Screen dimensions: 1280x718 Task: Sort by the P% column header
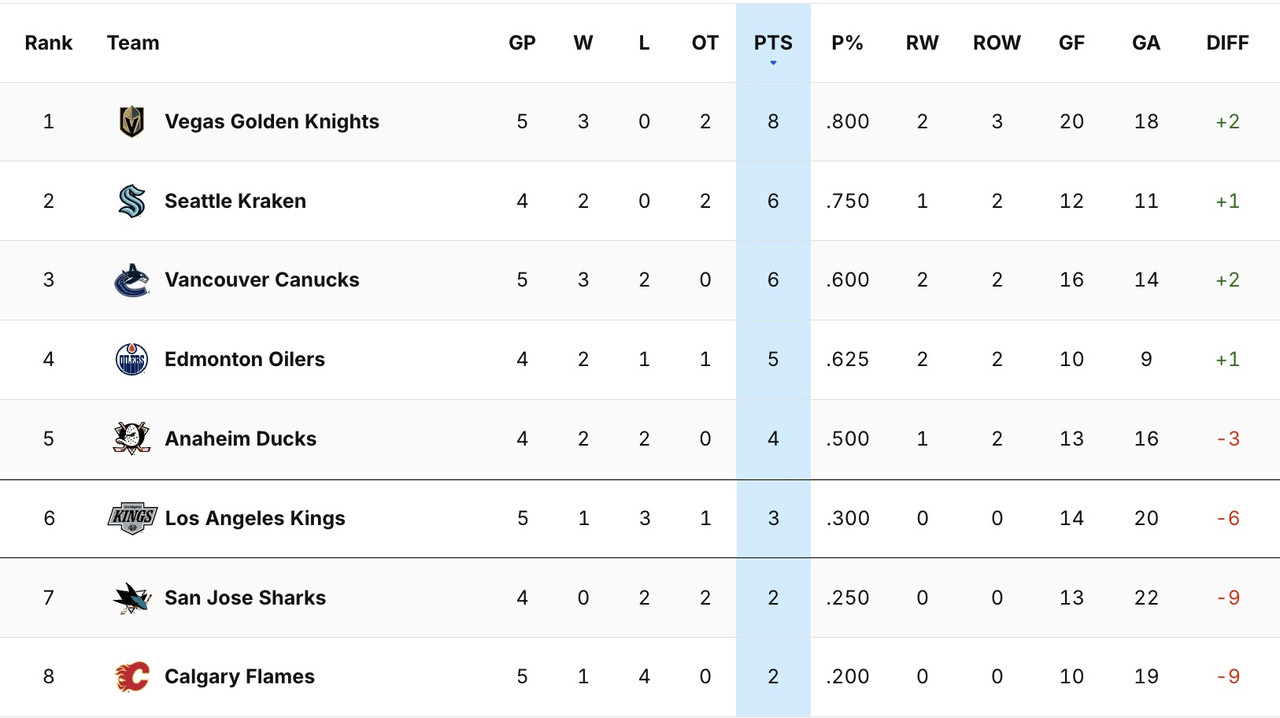[847, 43]
